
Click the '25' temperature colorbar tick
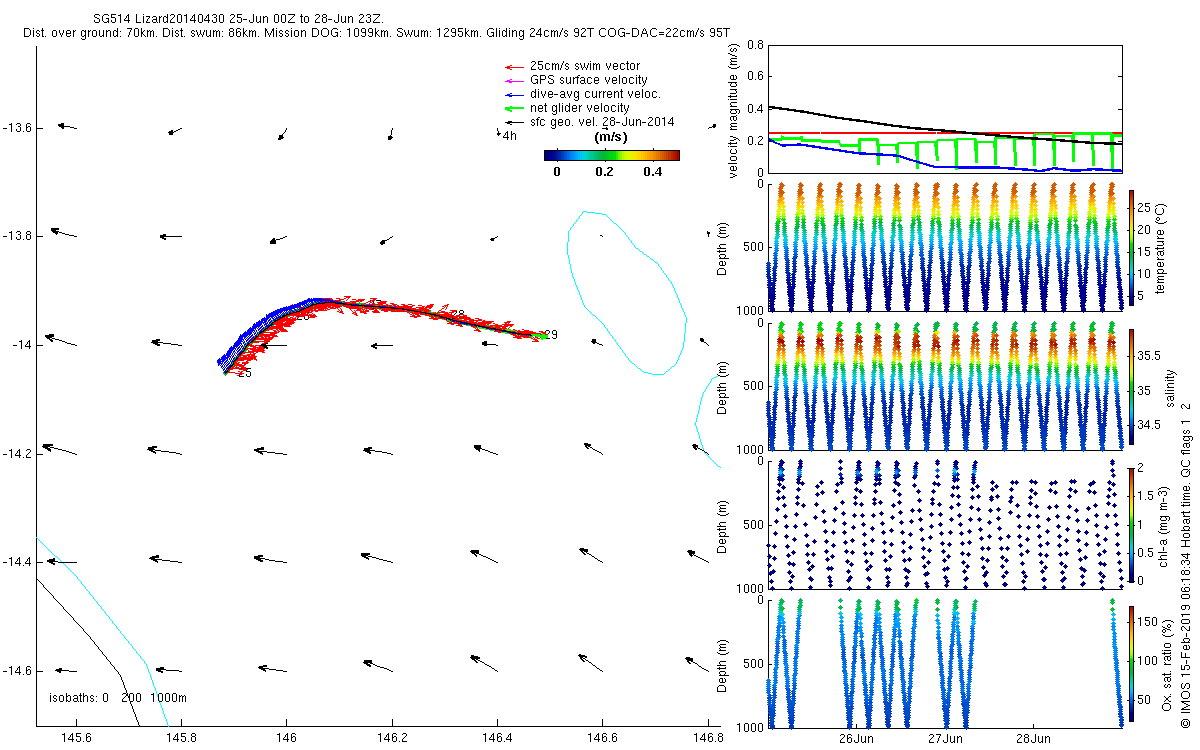click(1145, 209)
